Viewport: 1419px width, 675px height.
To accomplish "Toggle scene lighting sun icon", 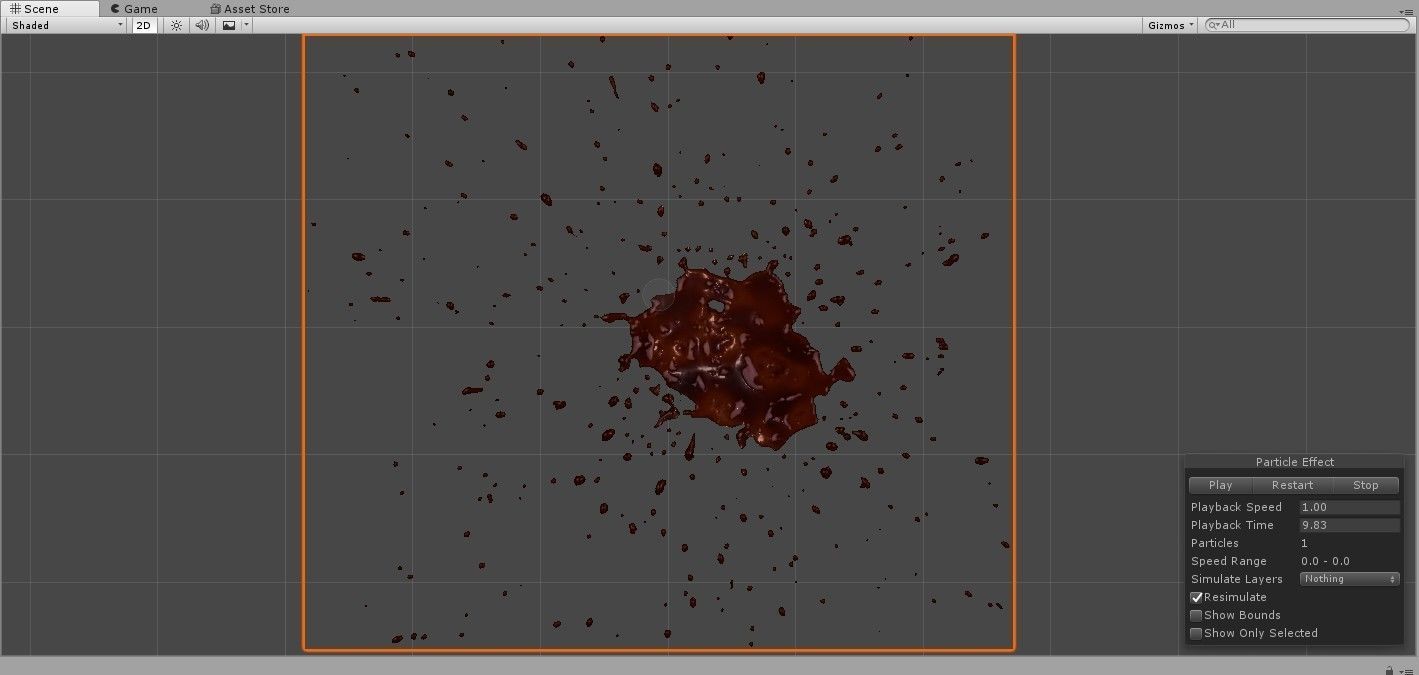I will coord(176,25).
